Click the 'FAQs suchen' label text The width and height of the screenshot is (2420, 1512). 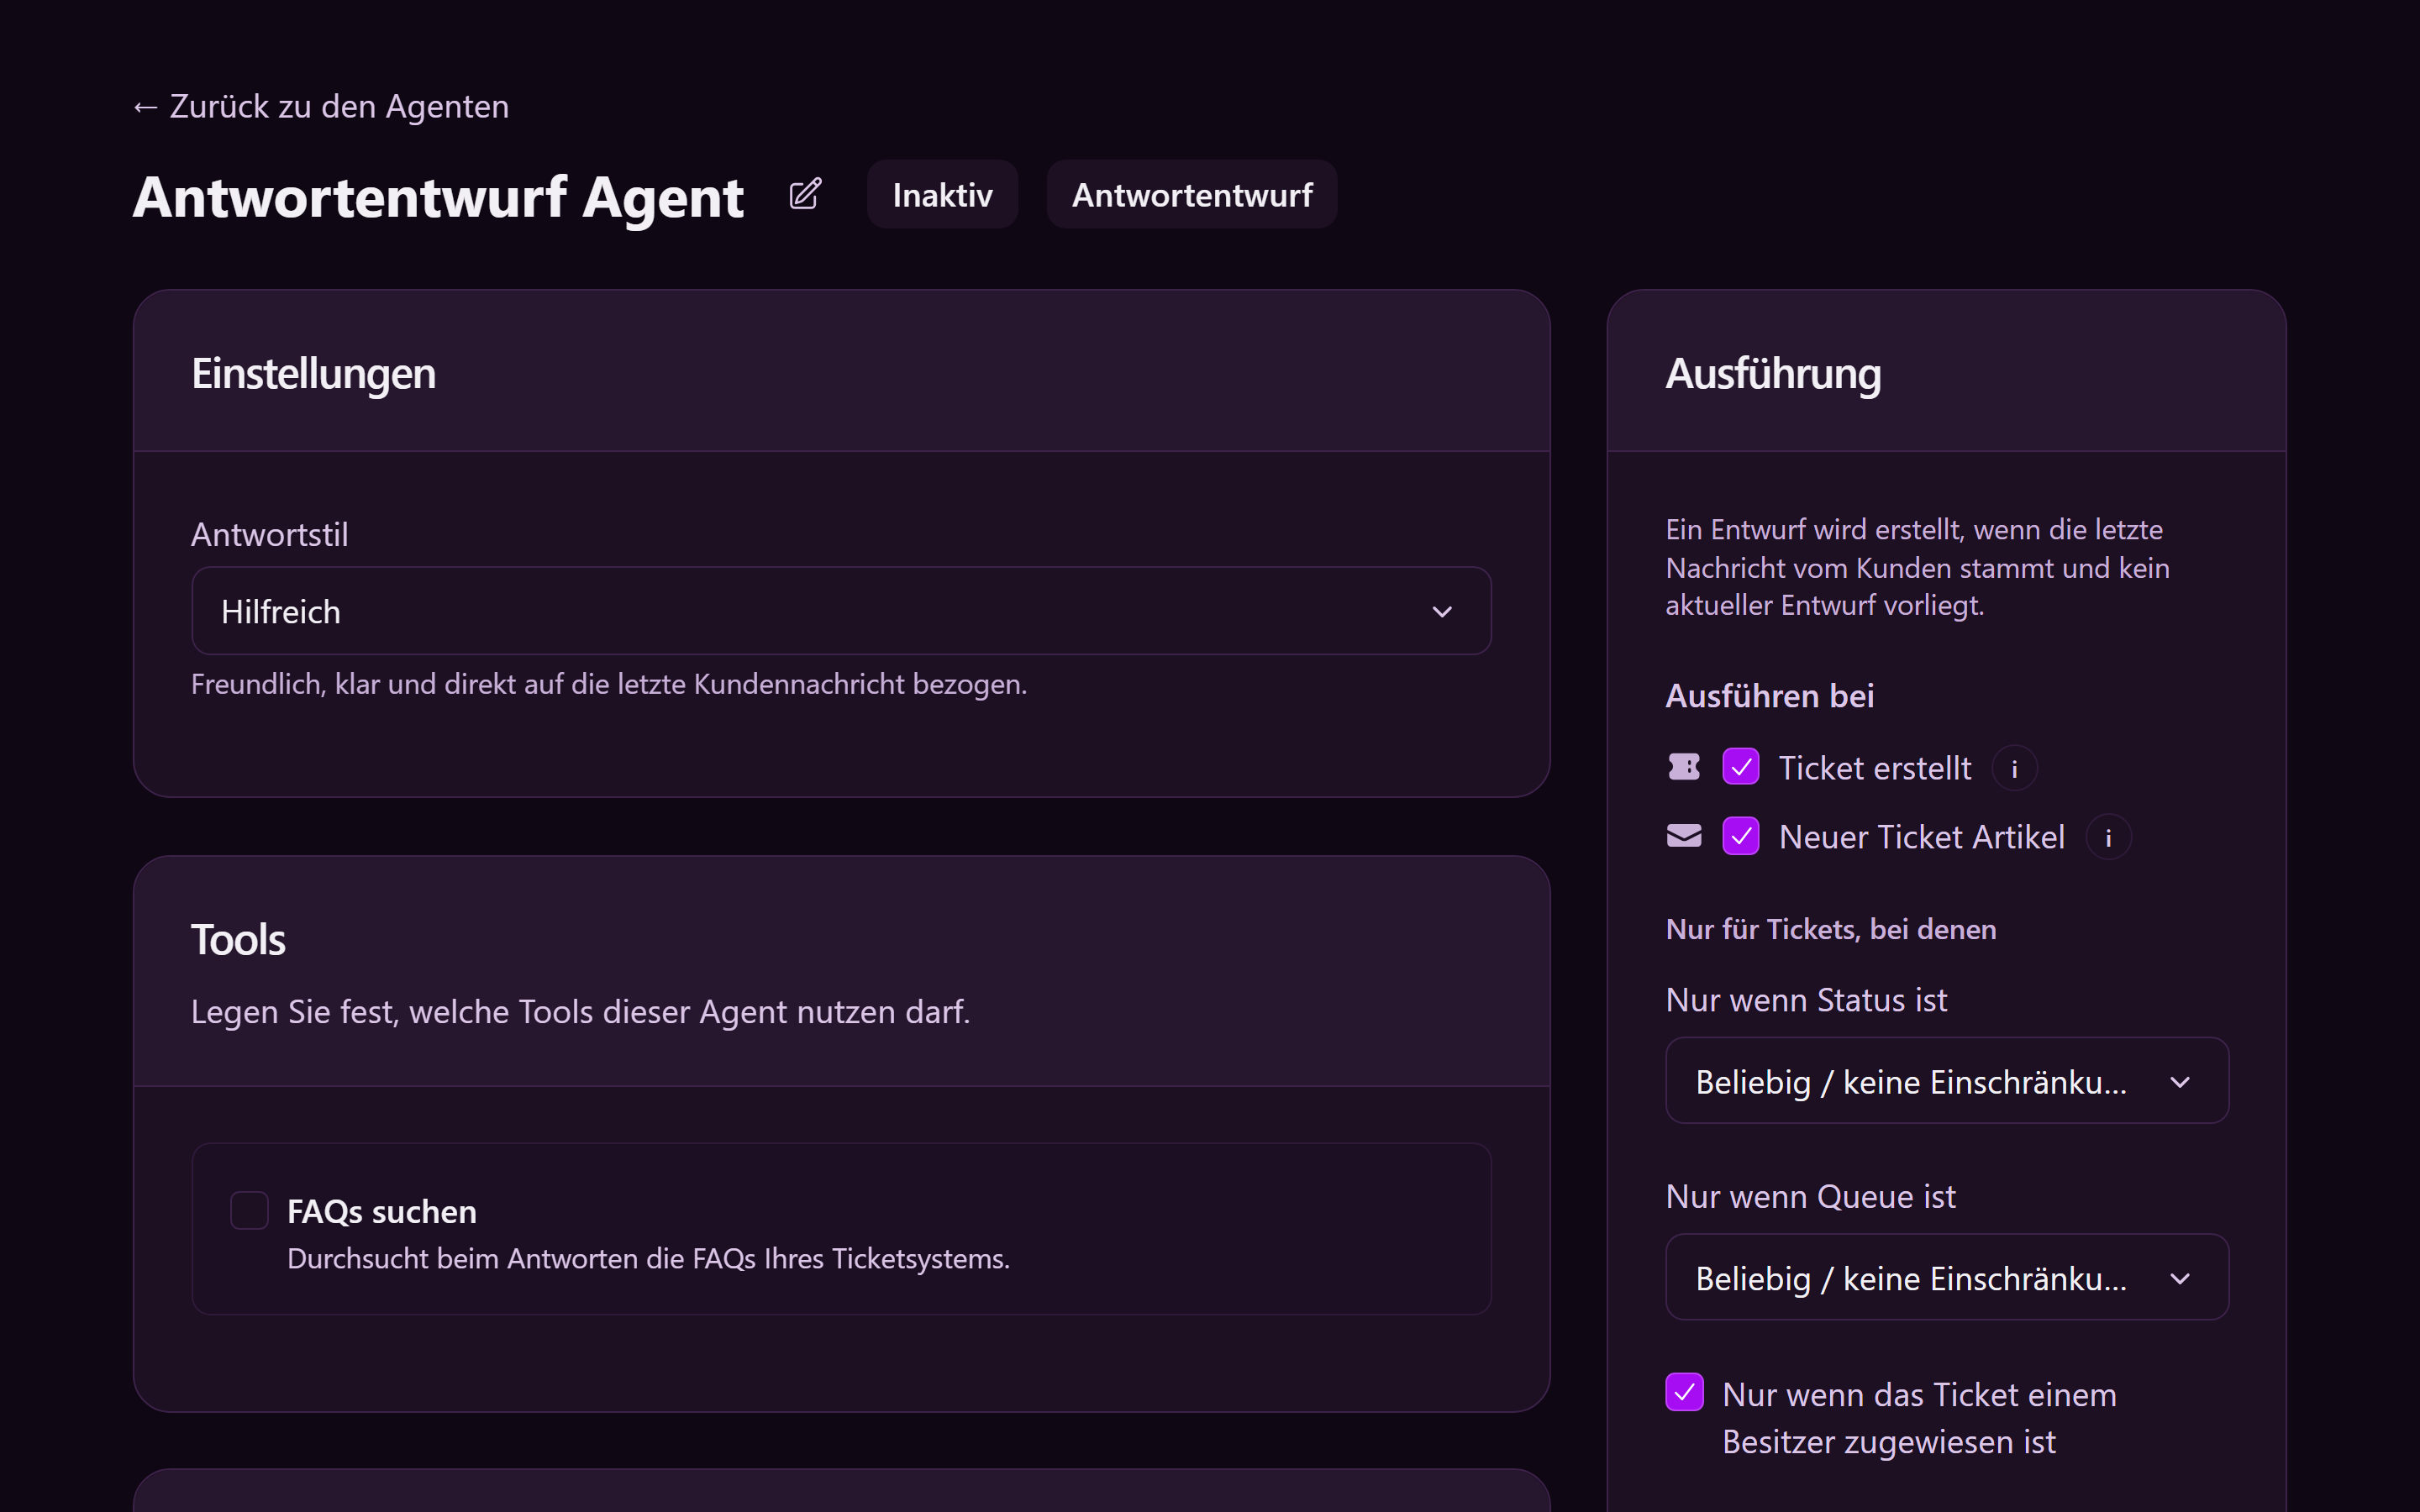(x=382, y=1211)
